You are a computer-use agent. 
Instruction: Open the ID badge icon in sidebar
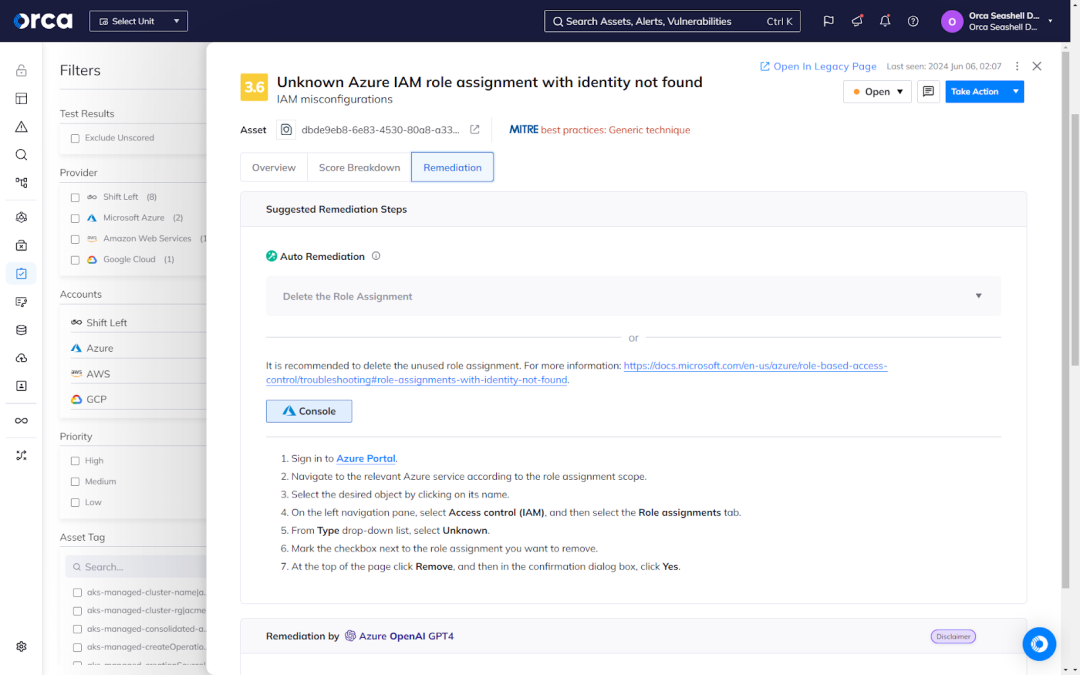click(x=21, y=386)
